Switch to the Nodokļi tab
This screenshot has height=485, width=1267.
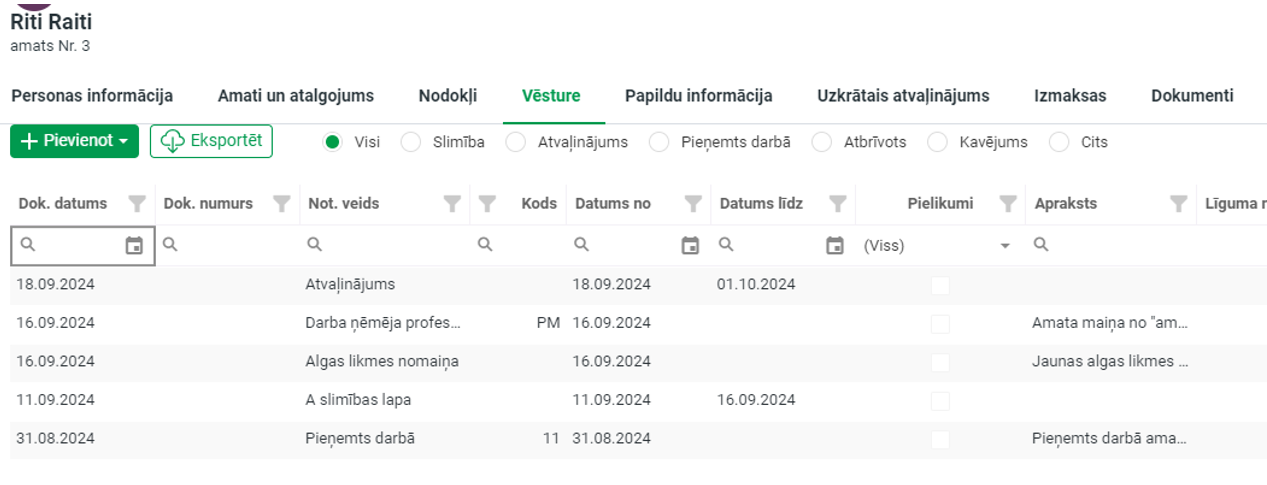coord(448,96)
